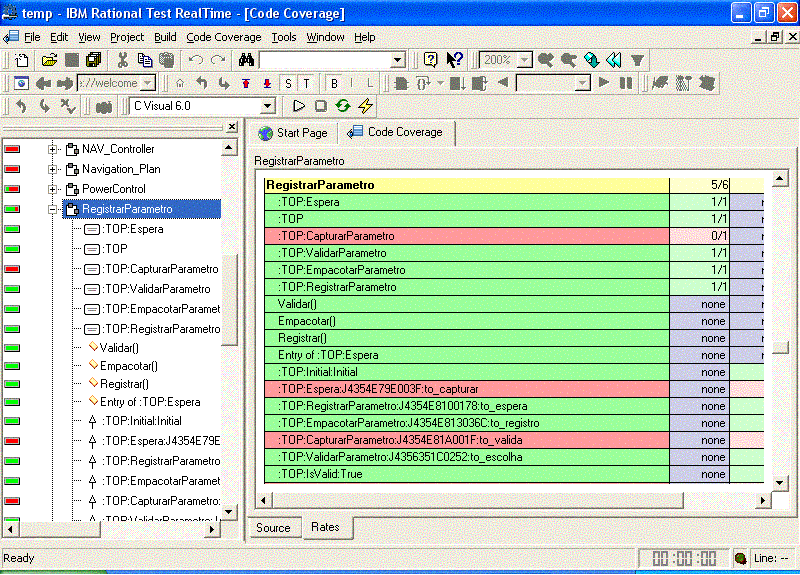Click the rates table horizontal scroll-right arrow
This screenshot has height=575, width=800.
click(762, 501)
